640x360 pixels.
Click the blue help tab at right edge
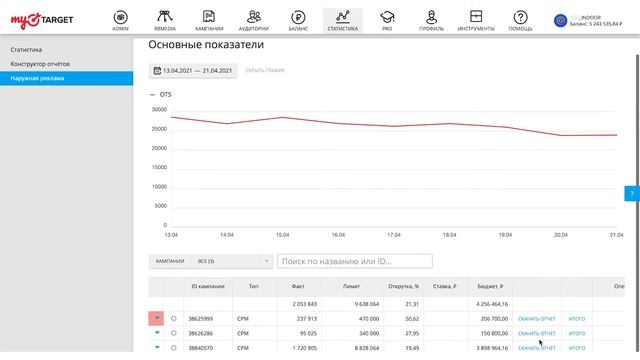[x=632, y=193]
